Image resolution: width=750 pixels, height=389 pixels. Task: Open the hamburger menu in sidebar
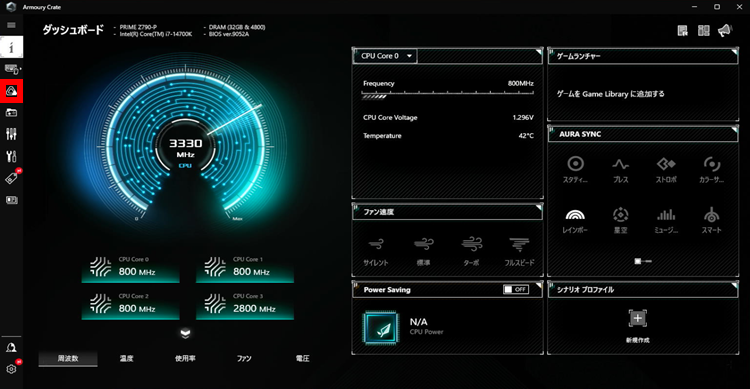coord(11,25)
